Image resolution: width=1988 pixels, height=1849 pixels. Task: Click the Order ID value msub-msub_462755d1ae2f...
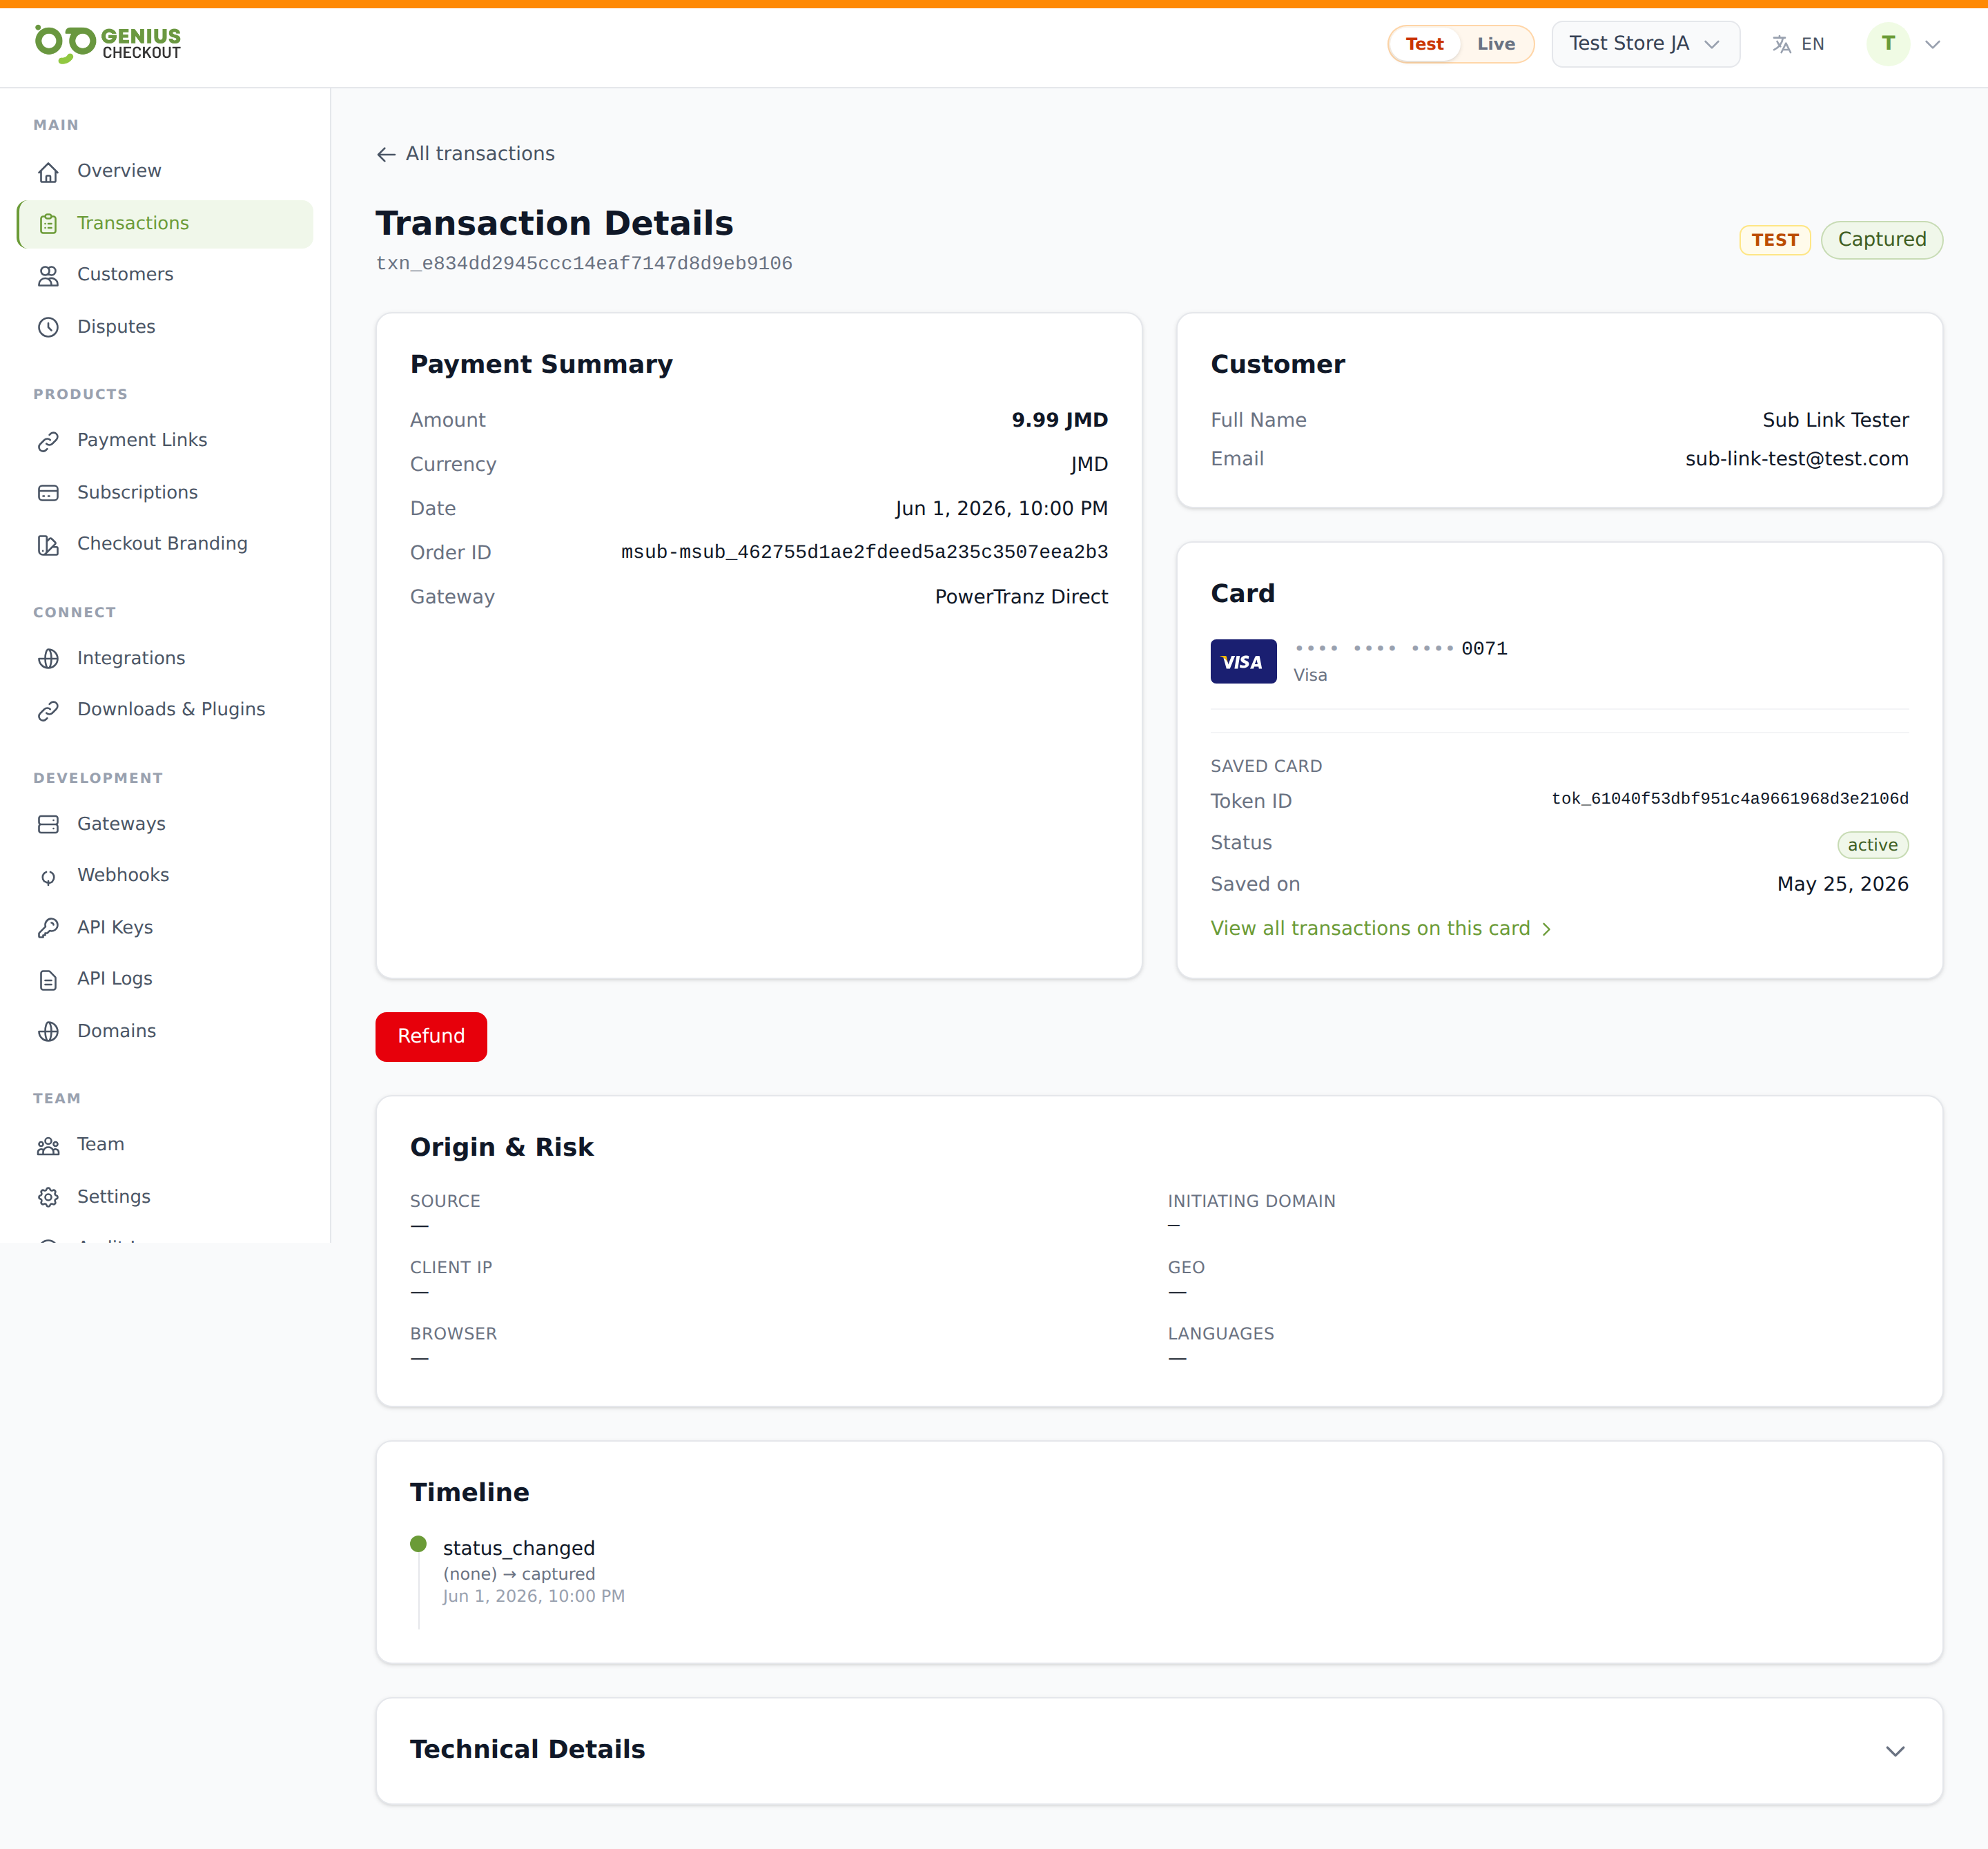click(864, 552)
